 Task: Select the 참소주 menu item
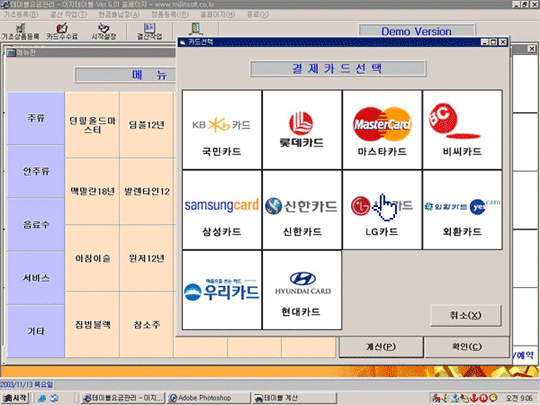147,325
